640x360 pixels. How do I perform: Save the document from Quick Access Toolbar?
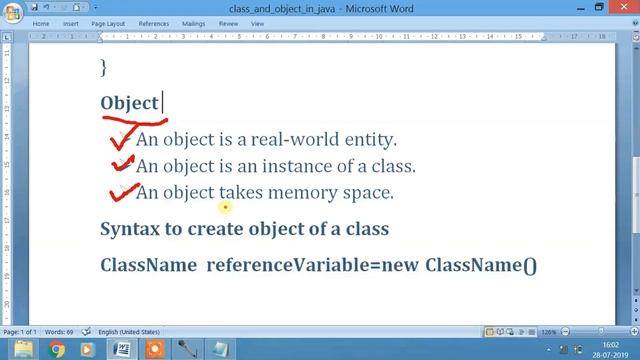[34, 7]
